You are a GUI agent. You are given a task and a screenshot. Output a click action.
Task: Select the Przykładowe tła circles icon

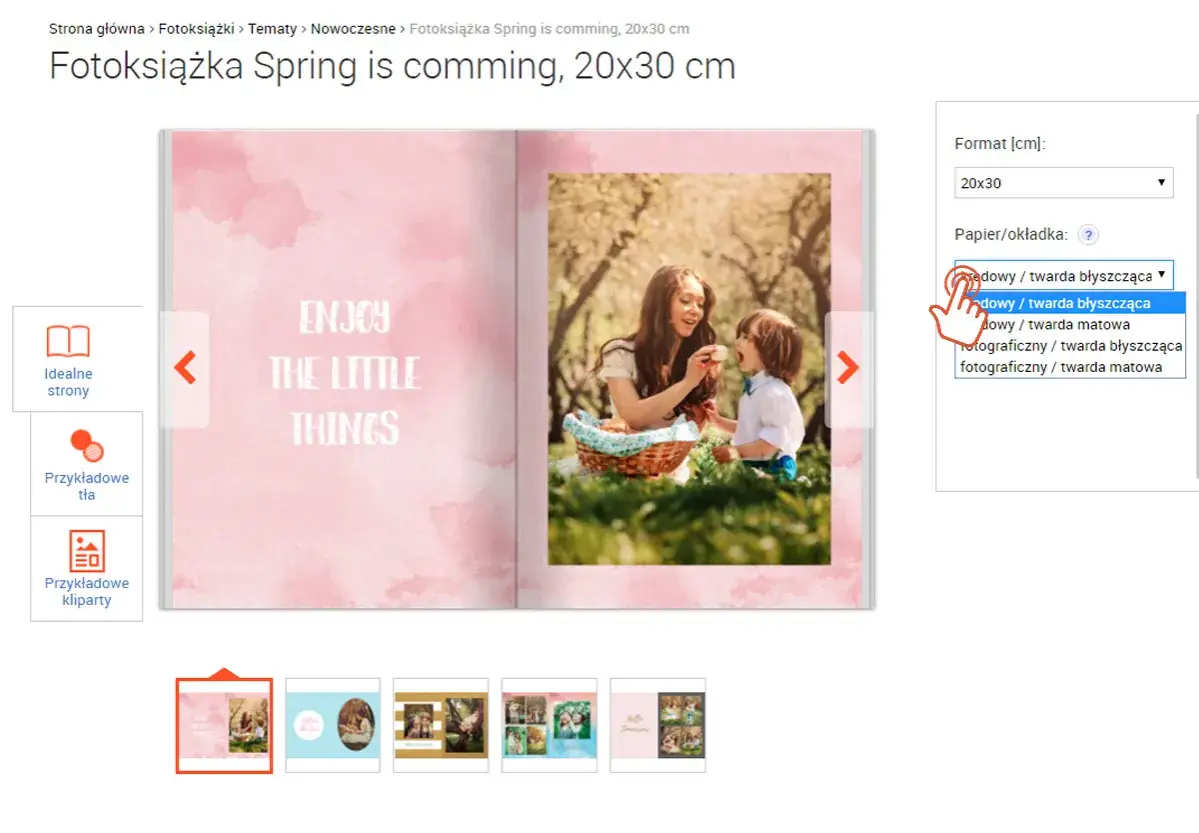click(87, 446)
